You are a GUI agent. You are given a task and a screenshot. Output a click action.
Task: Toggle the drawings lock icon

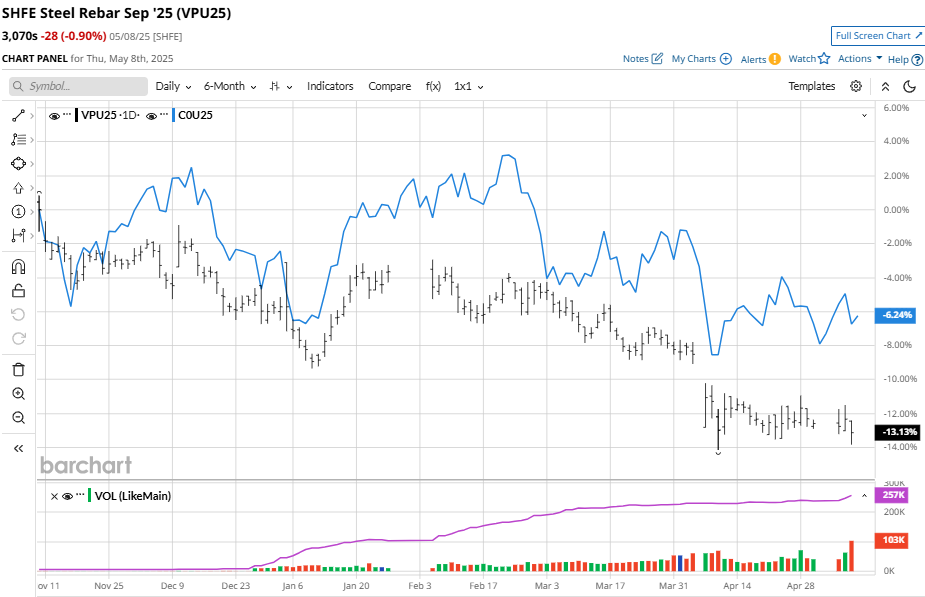click(x=18, y=290)
